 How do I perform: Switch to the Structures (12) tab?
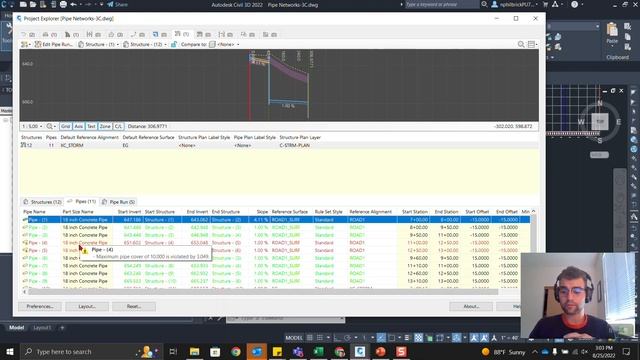[x=42, y=202]
